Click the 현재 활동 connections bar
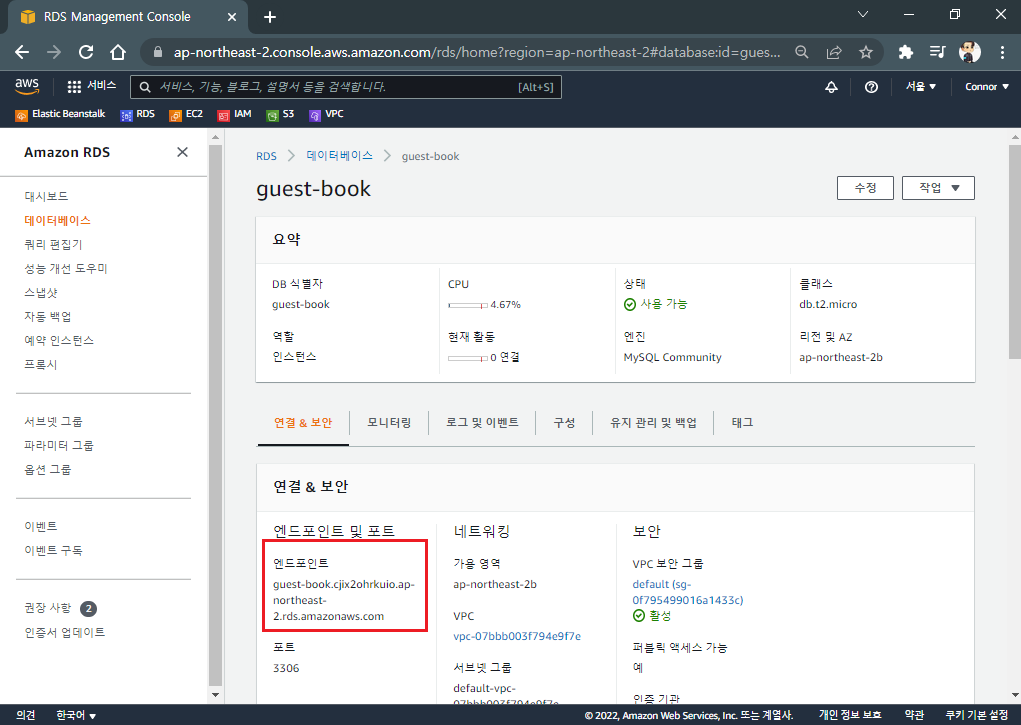The image size is (1021, 725). (468, 358)
